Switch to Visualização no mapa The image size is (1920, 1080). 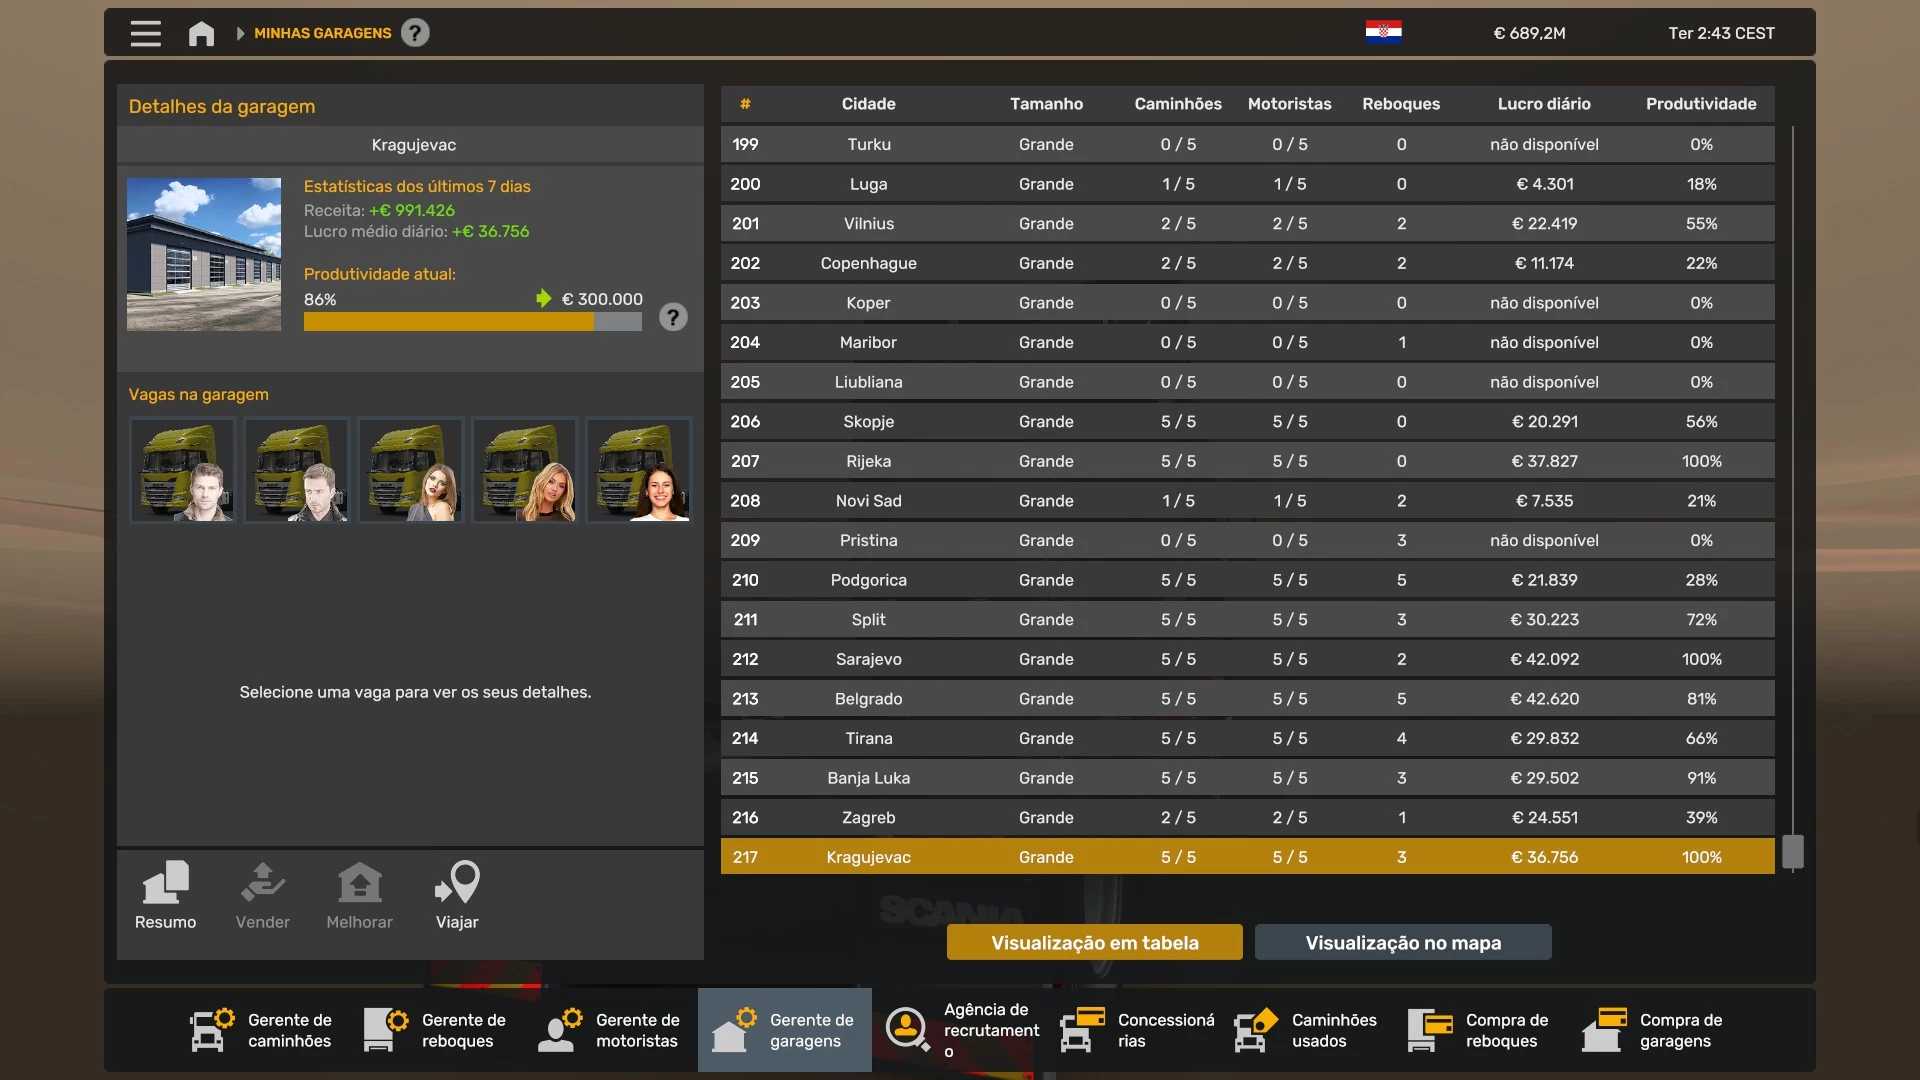(x=1402, y=942)
